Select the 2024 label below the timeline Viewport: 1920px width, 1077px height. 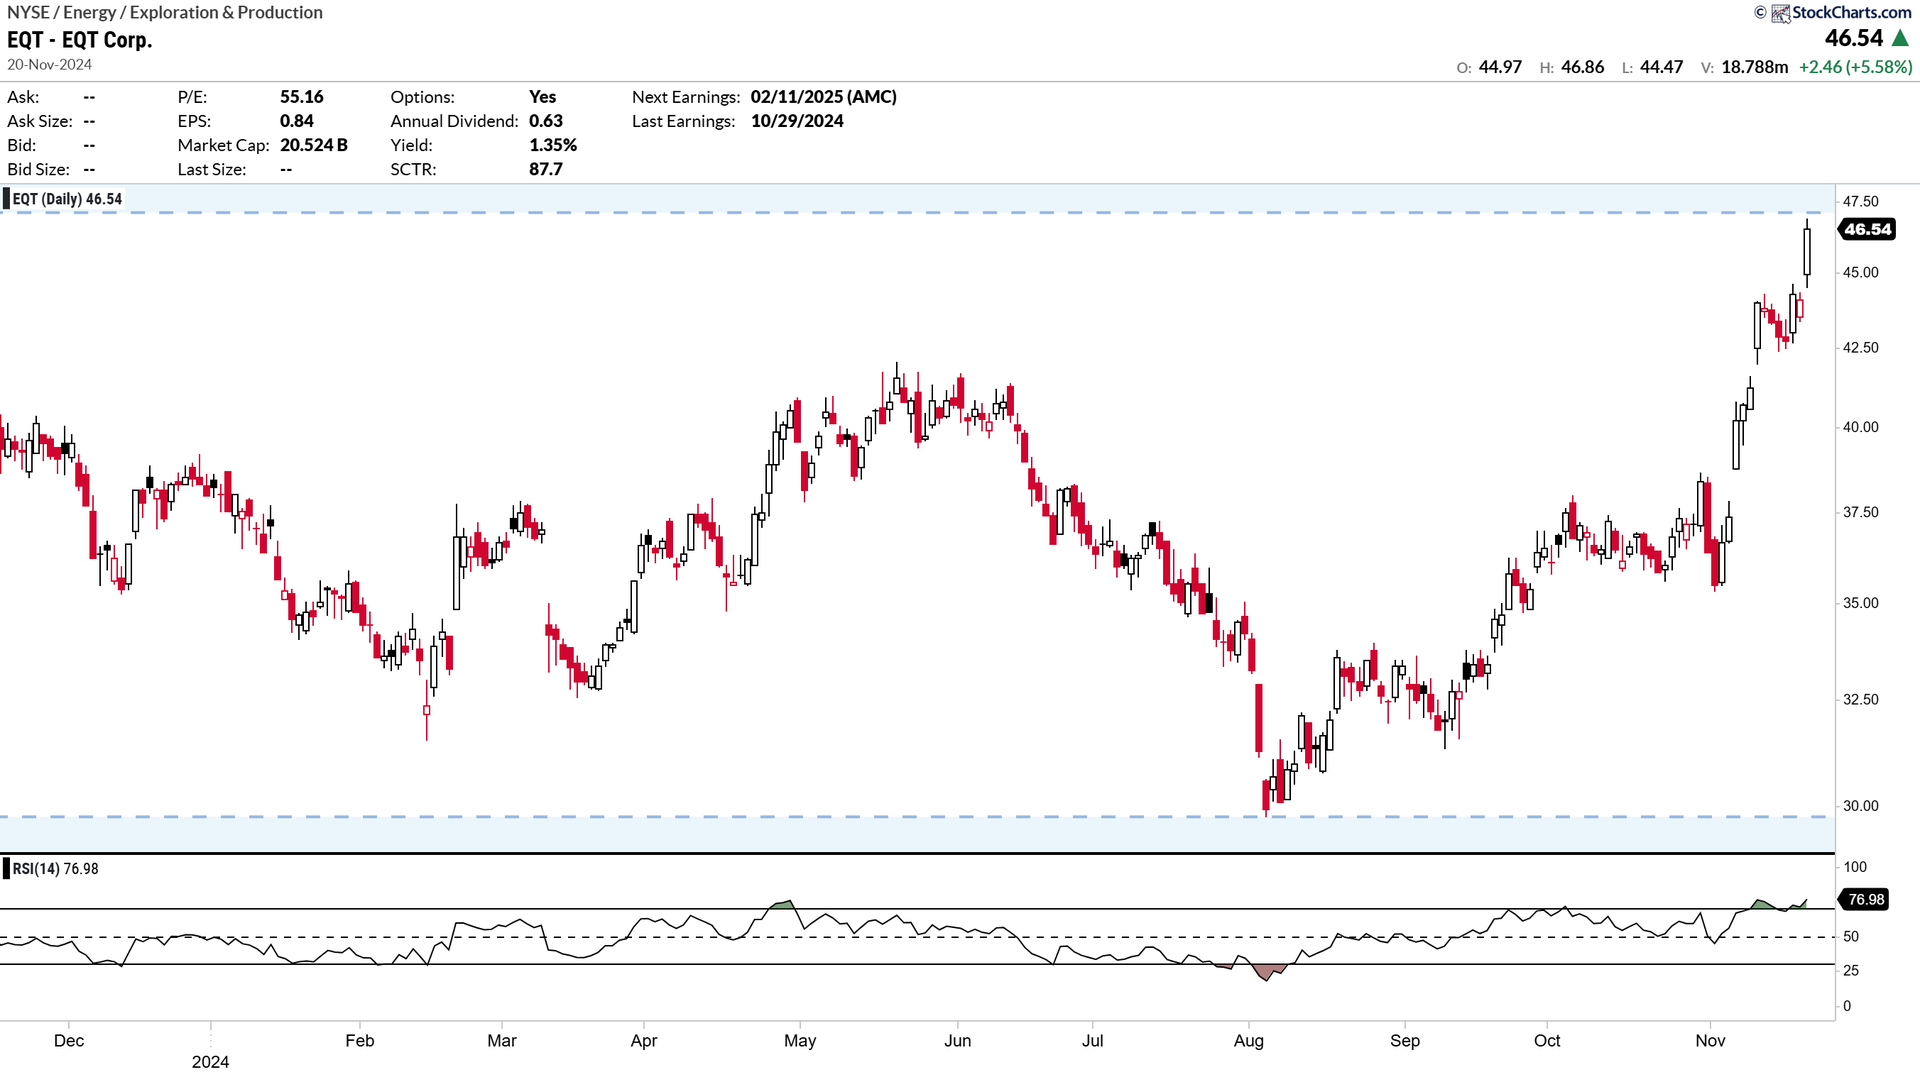pos(210,1062)
